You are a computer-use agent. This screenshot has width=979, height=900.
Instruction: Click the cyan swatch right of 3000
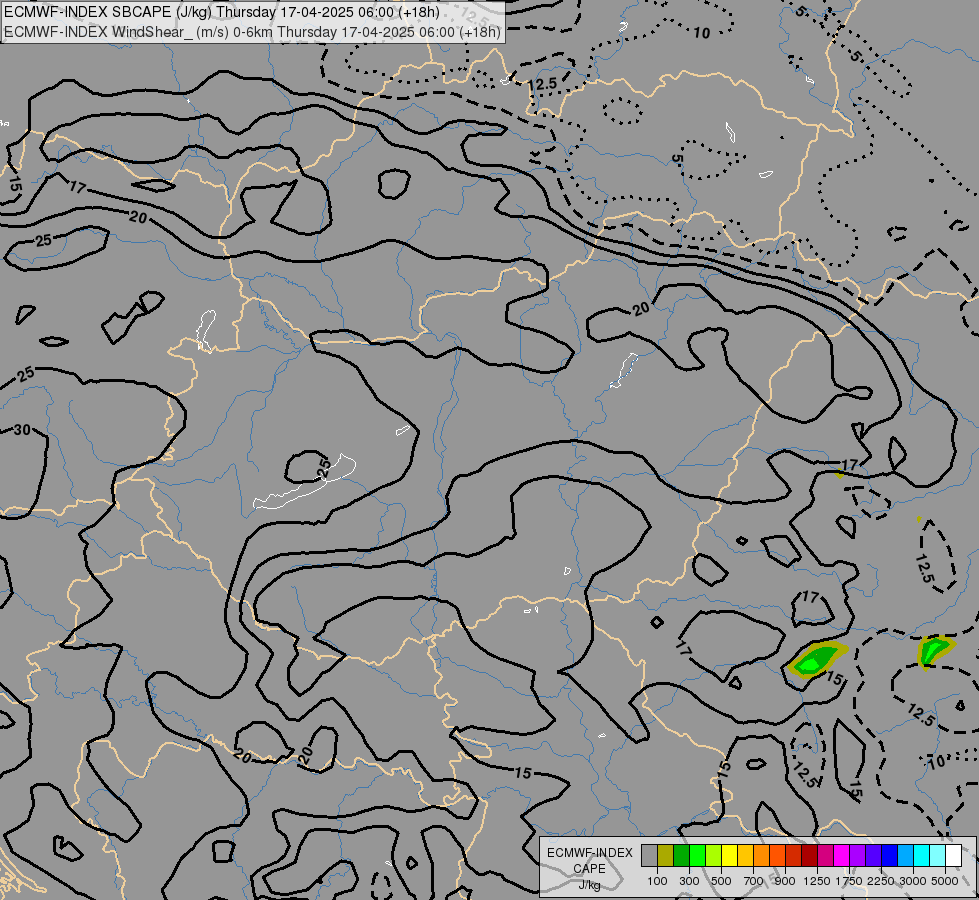(x=922, y=855)
